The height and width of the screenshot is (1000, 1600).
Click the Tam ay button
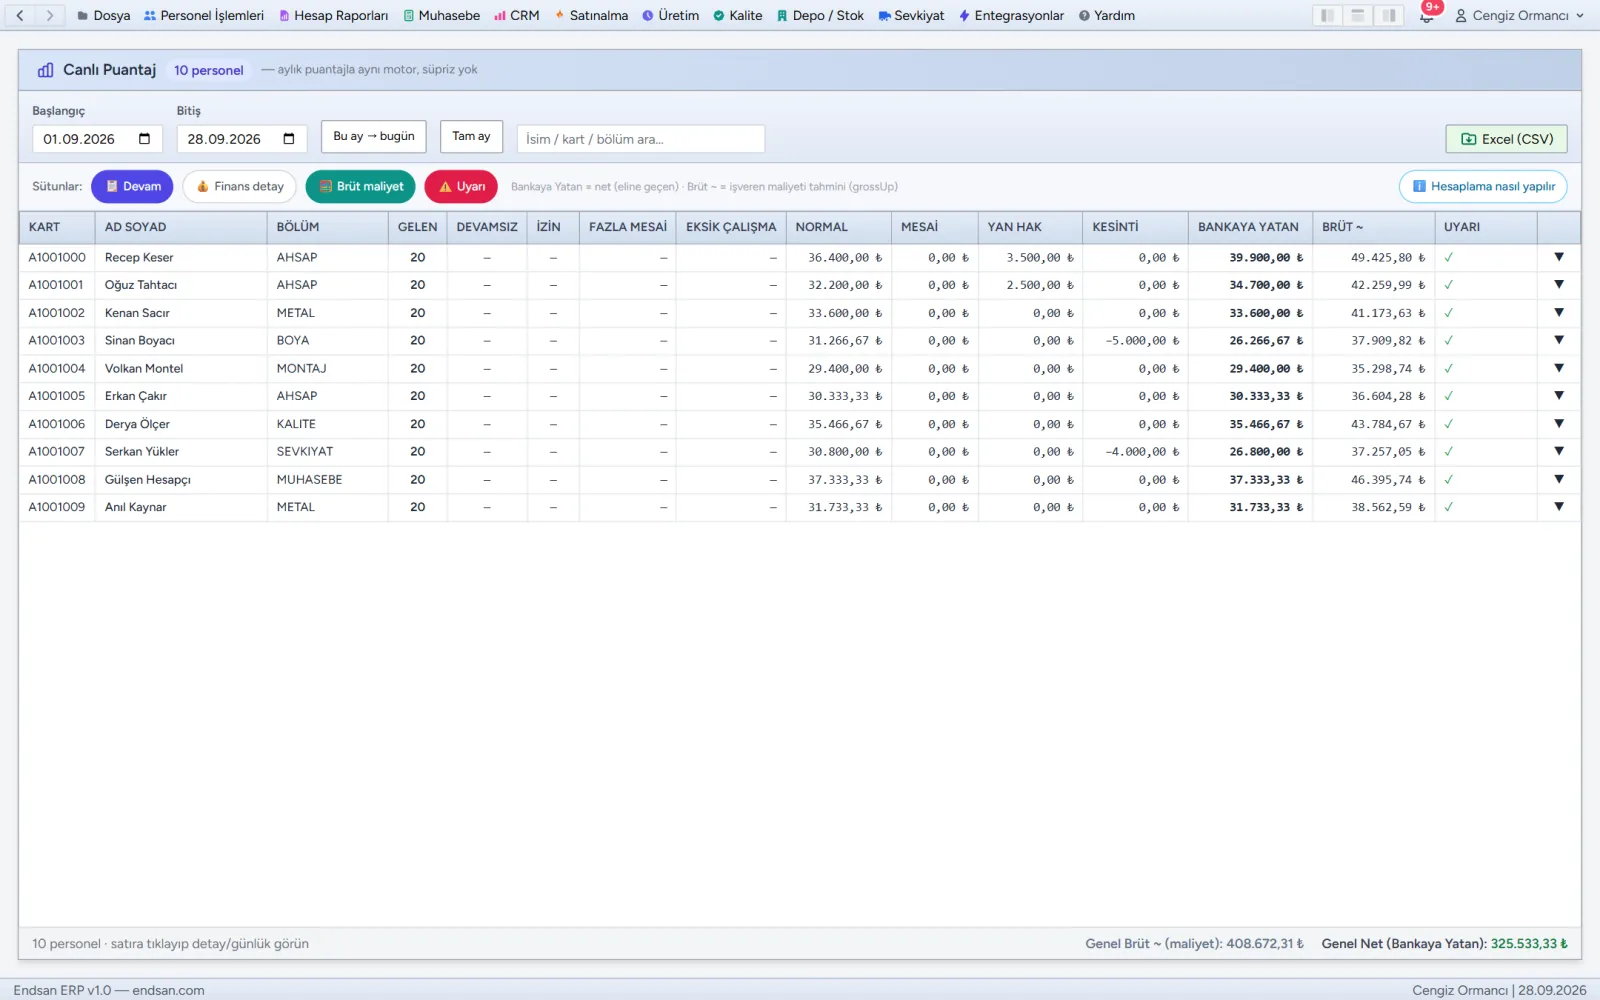[471, 137]
